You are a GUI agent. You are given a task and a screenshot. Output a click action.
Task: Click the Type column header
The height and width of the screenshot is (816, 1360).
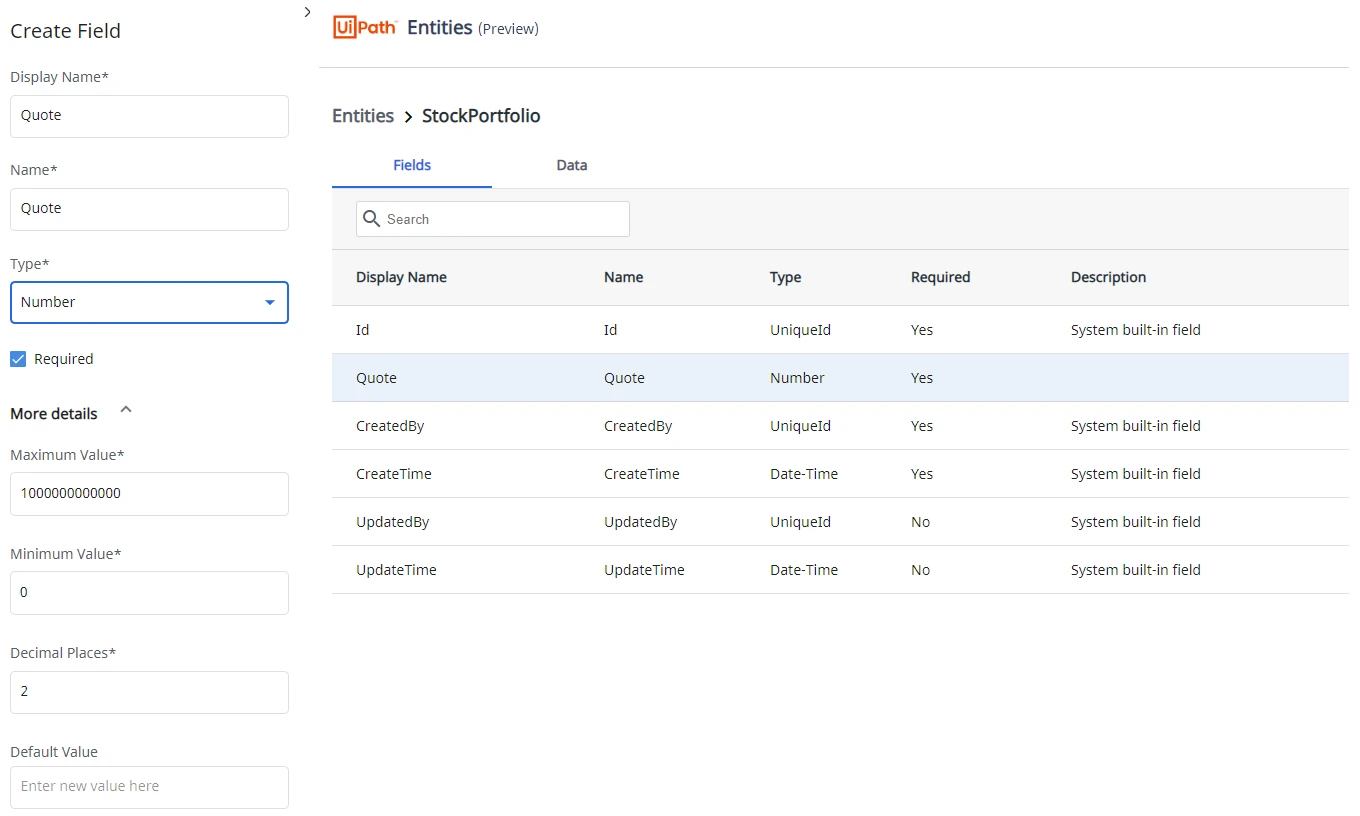785,277
